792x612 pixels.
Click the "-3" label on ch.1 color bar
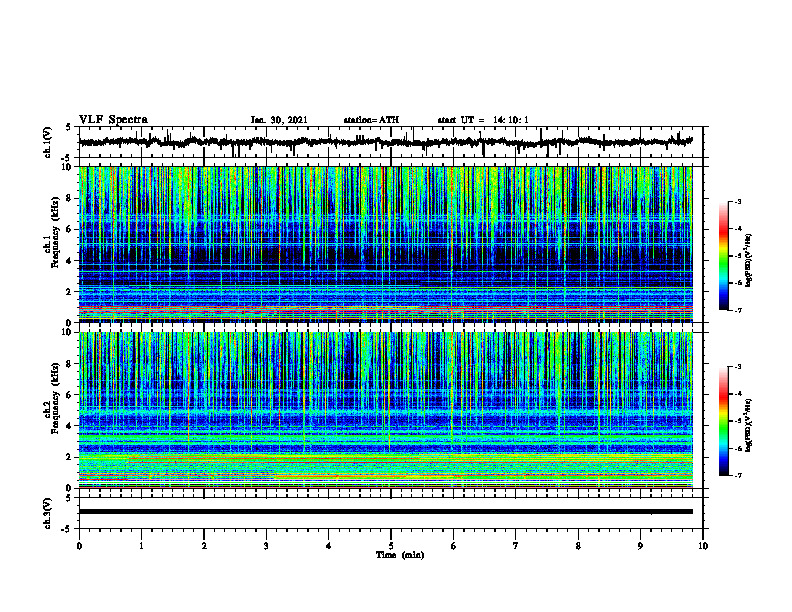(x=737, y=201)
